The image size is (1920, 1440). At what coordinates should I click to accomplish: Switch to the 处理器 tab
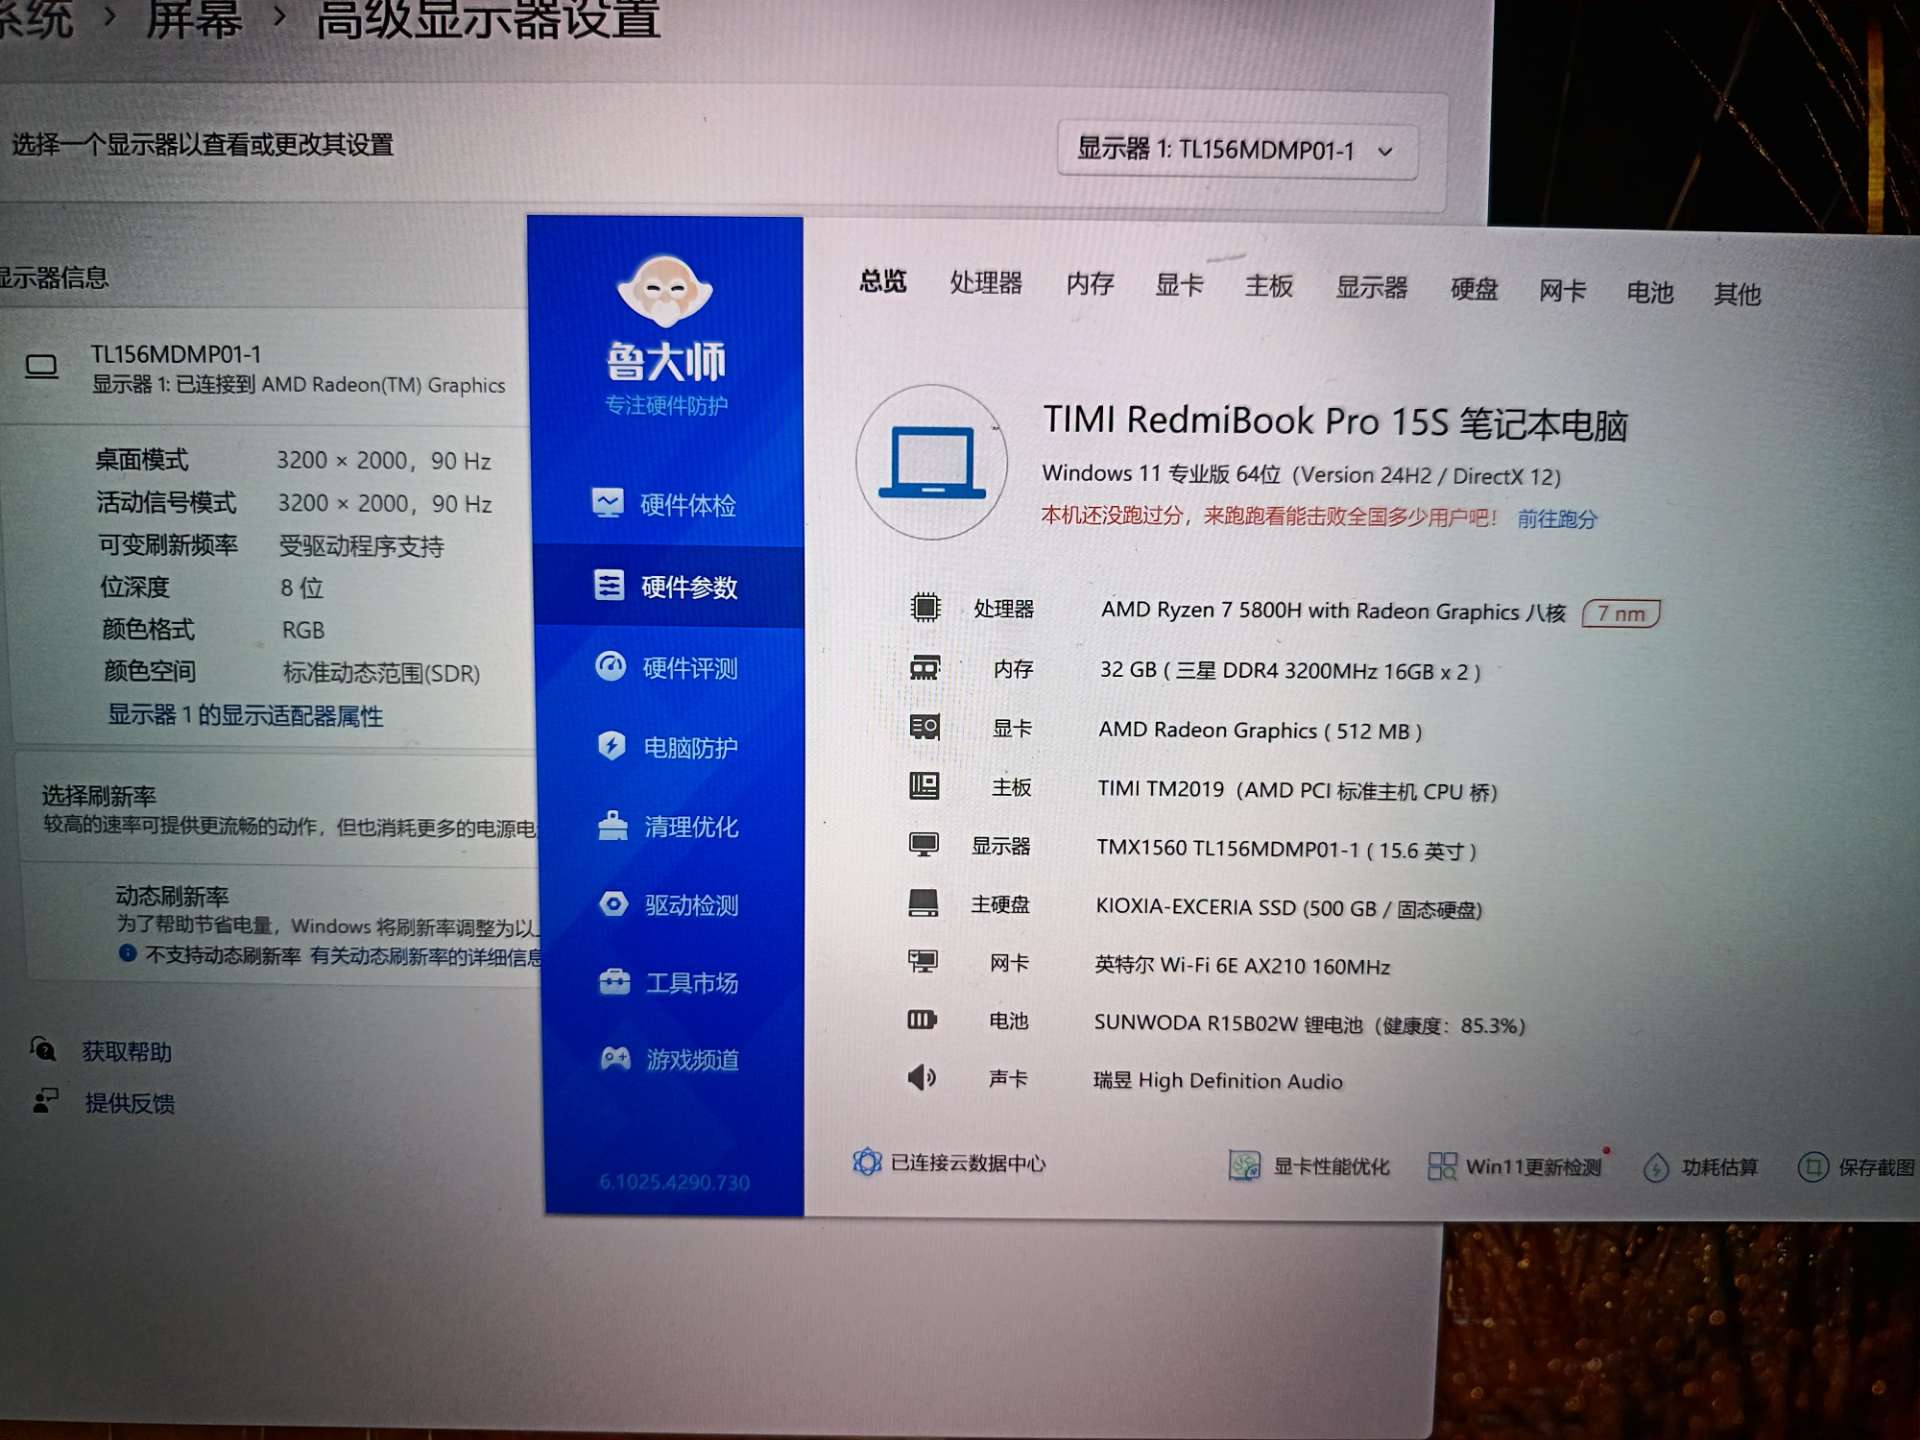986,283
